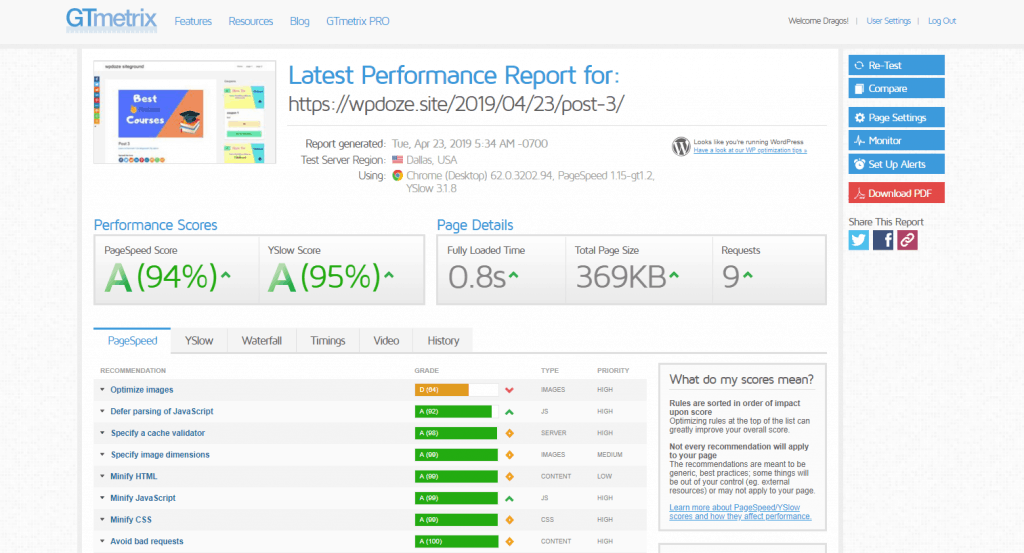Image resolution: width=1024 pixels, height=553 pixels.
Task: Click orange diamond for Minify CSS
Action: pyautogui.click(x=509, y=520)
